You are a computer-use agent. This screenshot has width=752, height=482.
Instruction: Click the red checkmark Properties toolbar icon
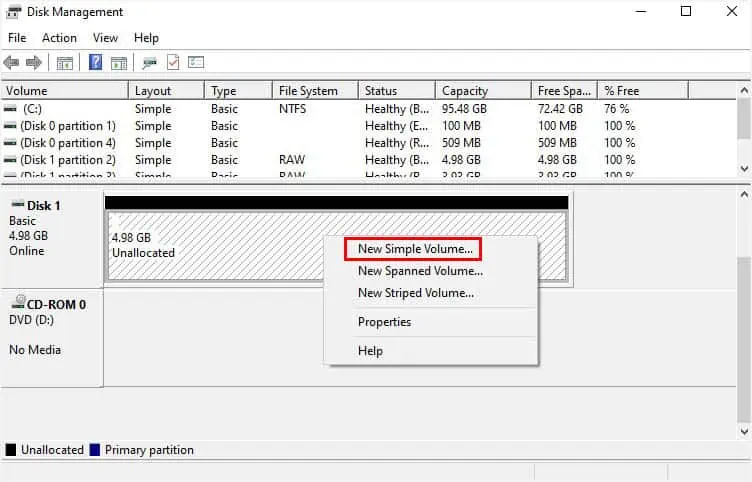[173, 63]
